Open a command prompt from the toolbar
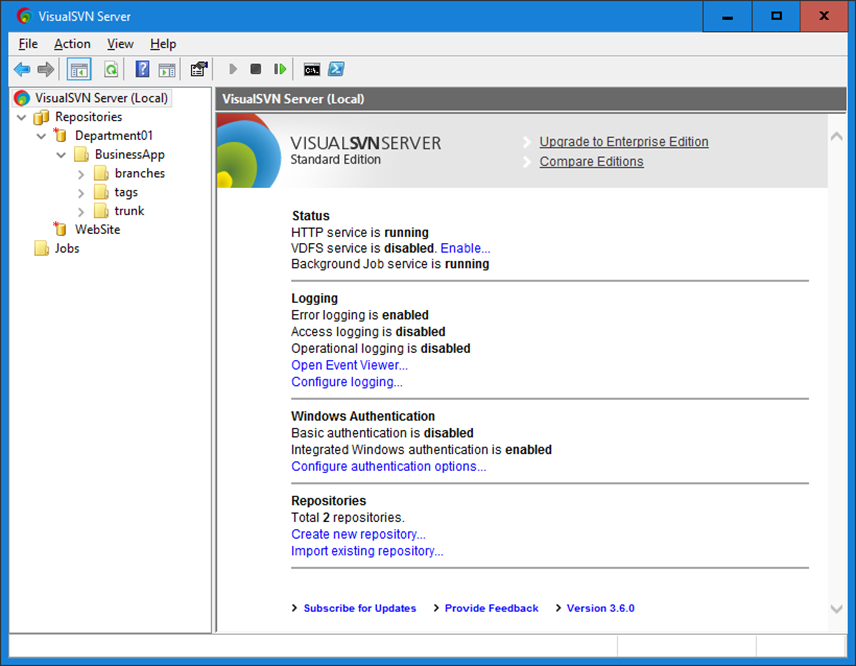This screenshot has width=856, height=666. [x=311, y=69]
